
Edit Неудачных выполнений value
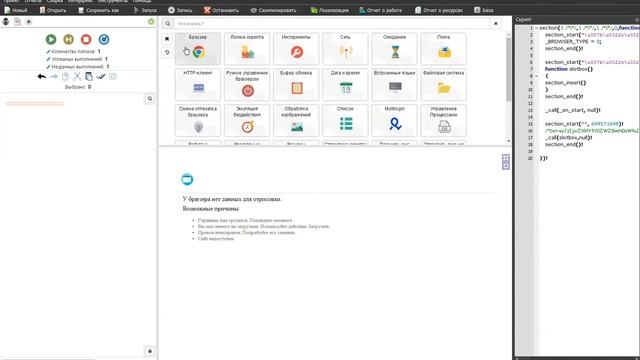tap(78, 67)
